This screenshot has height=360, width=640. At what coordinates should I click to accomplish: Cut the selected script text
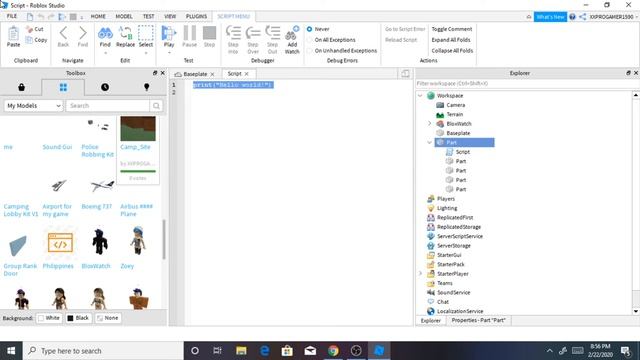point(34,29)
